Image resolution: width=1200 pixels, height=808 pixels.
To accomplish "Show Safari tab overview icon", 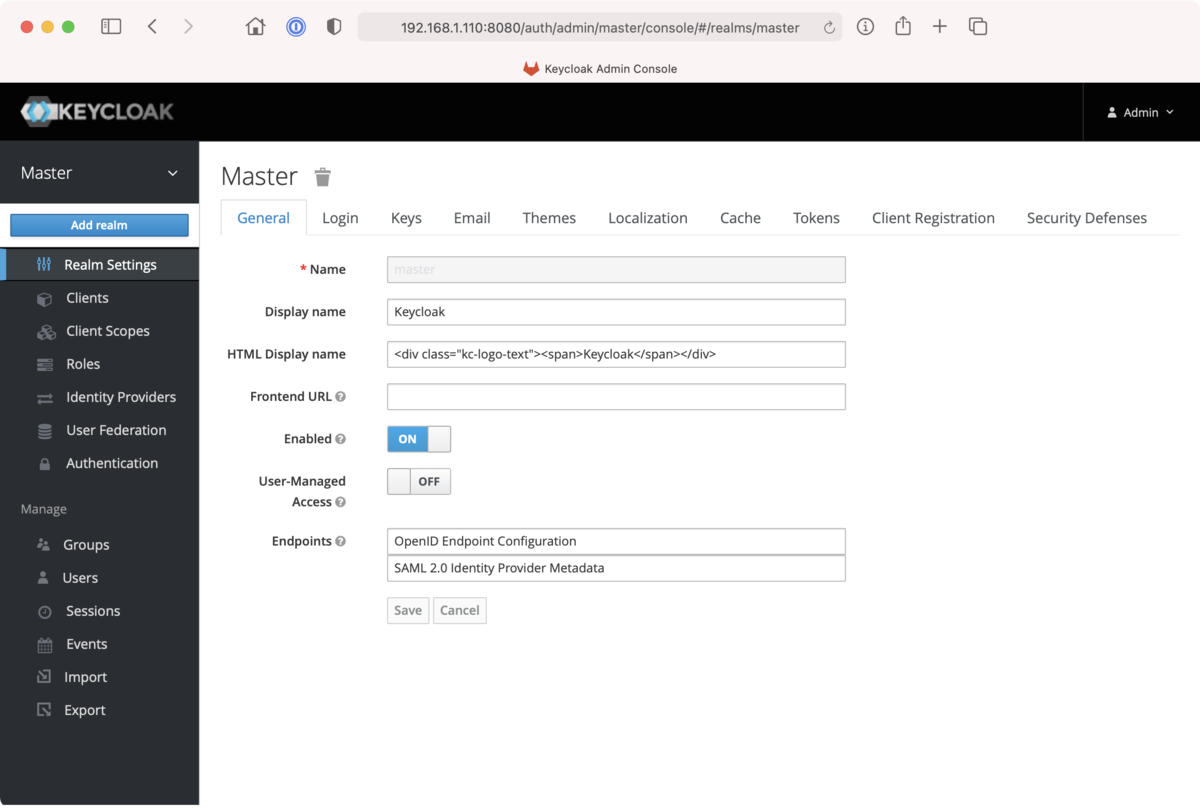I will coord(978,27).
